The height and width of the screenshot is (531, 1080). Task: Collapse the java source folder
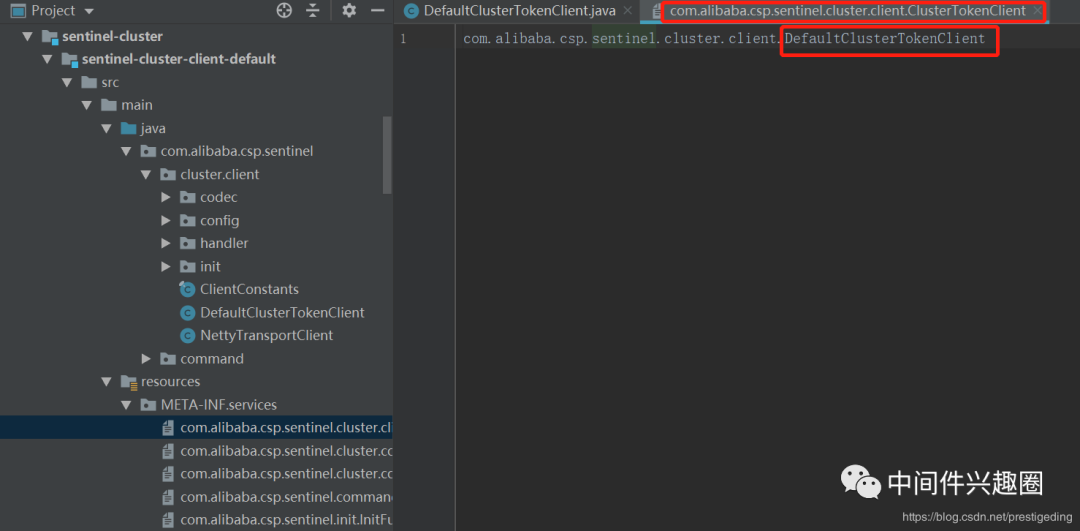(x=106, y=129)
